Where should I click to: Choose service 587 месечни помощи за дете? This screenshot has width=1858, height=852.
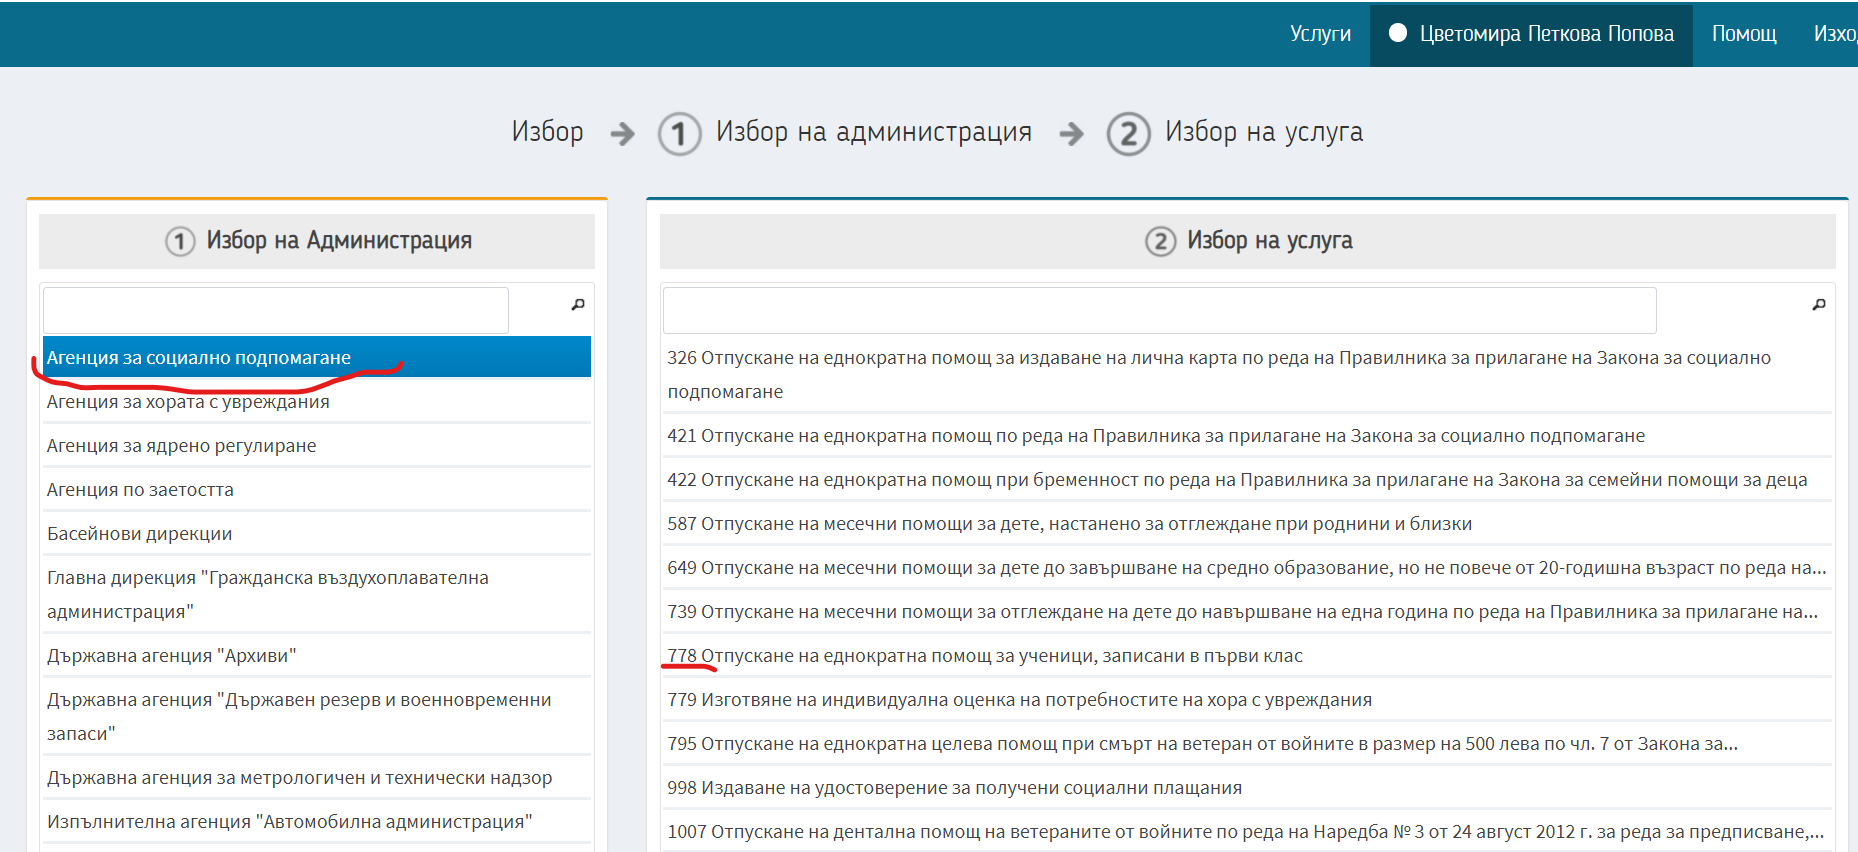pyautogui.click(x=1247, y=523)
